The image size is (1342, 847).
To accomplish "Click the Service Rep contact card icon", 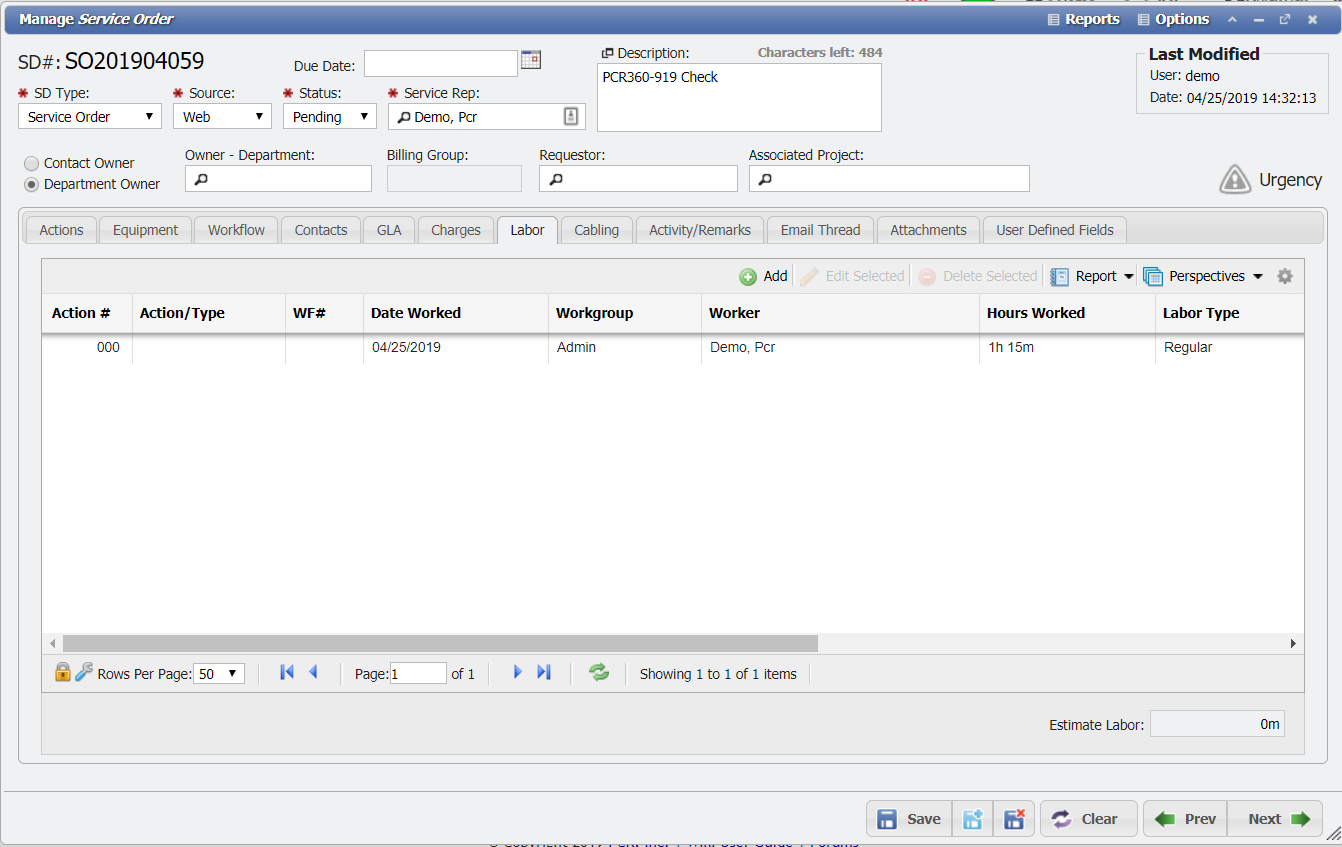I will [x=570, y=117].
